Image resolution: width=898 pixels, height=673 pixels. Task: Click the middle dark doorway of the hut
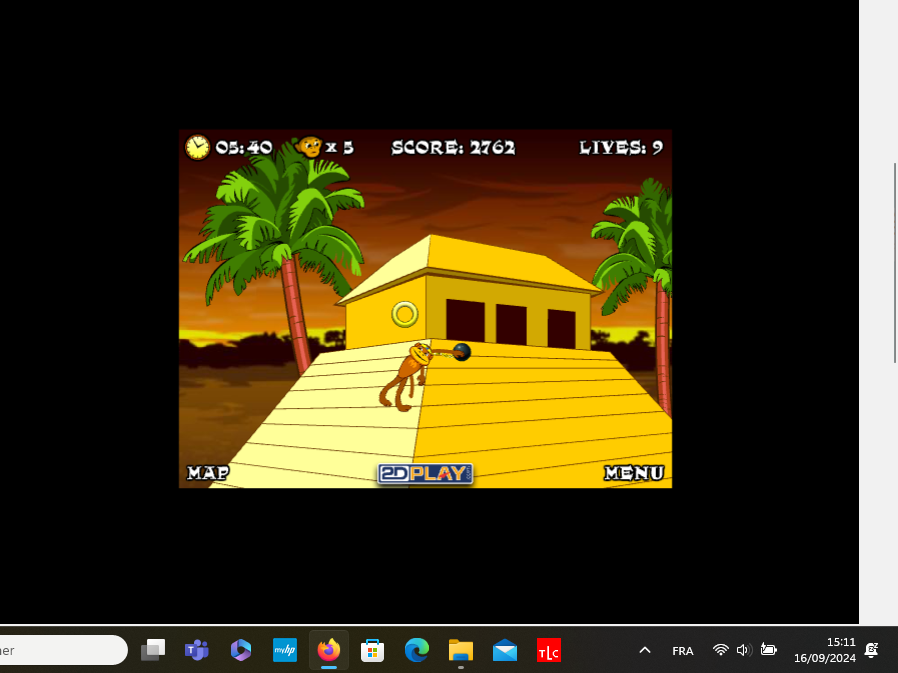tap(511, 325)
